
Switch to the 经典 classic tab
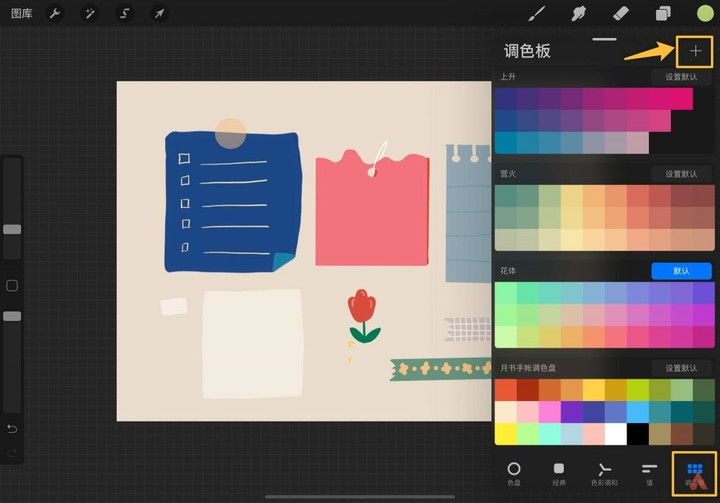point(559,474)
